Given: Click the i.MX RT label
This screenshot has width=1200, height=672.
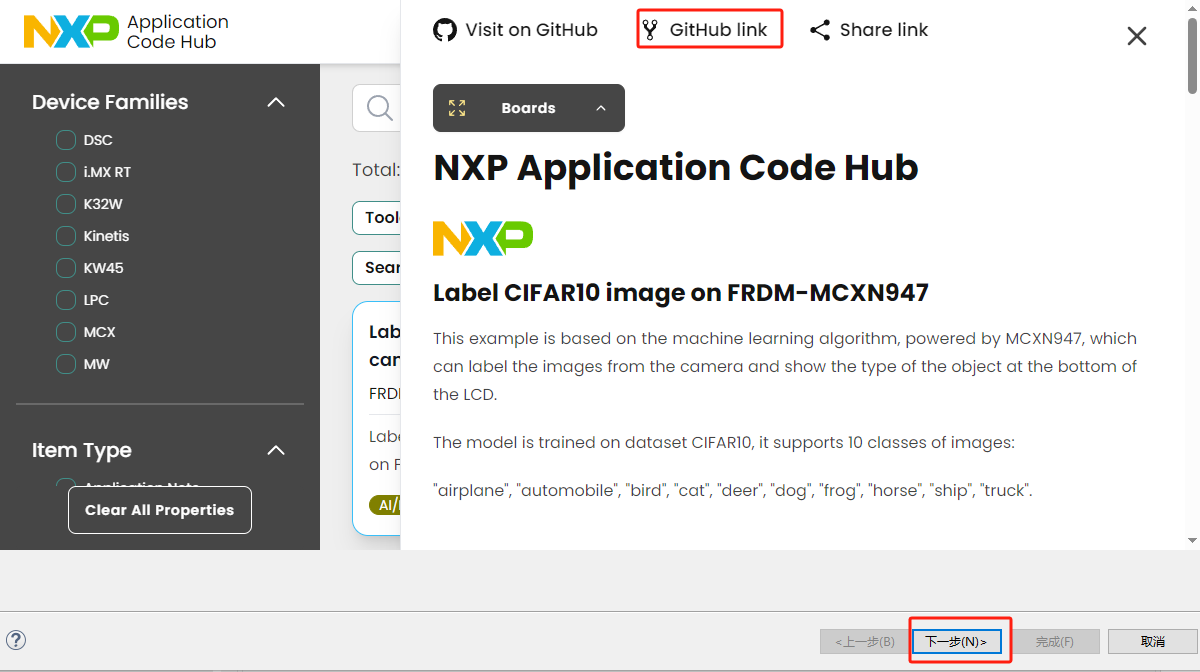Looking at the screenshot, I should click(x=107, y=172).
